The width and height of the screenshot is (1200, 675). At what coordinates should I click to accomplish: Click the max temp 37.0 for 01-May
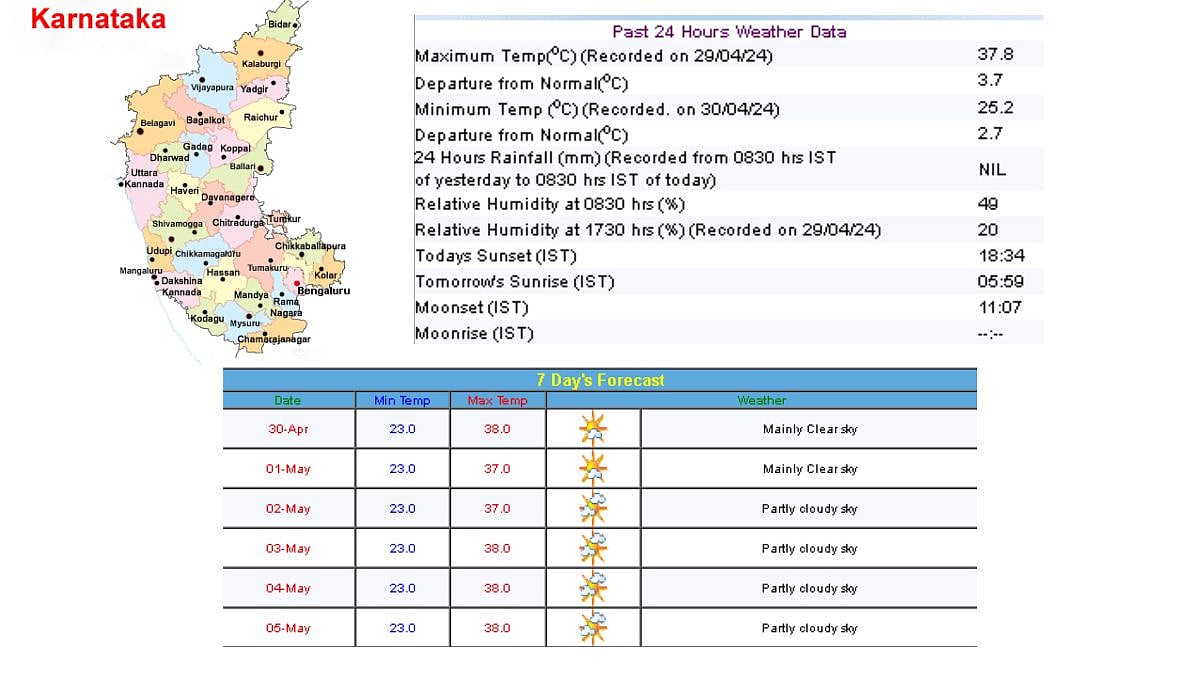click(497, 469)
